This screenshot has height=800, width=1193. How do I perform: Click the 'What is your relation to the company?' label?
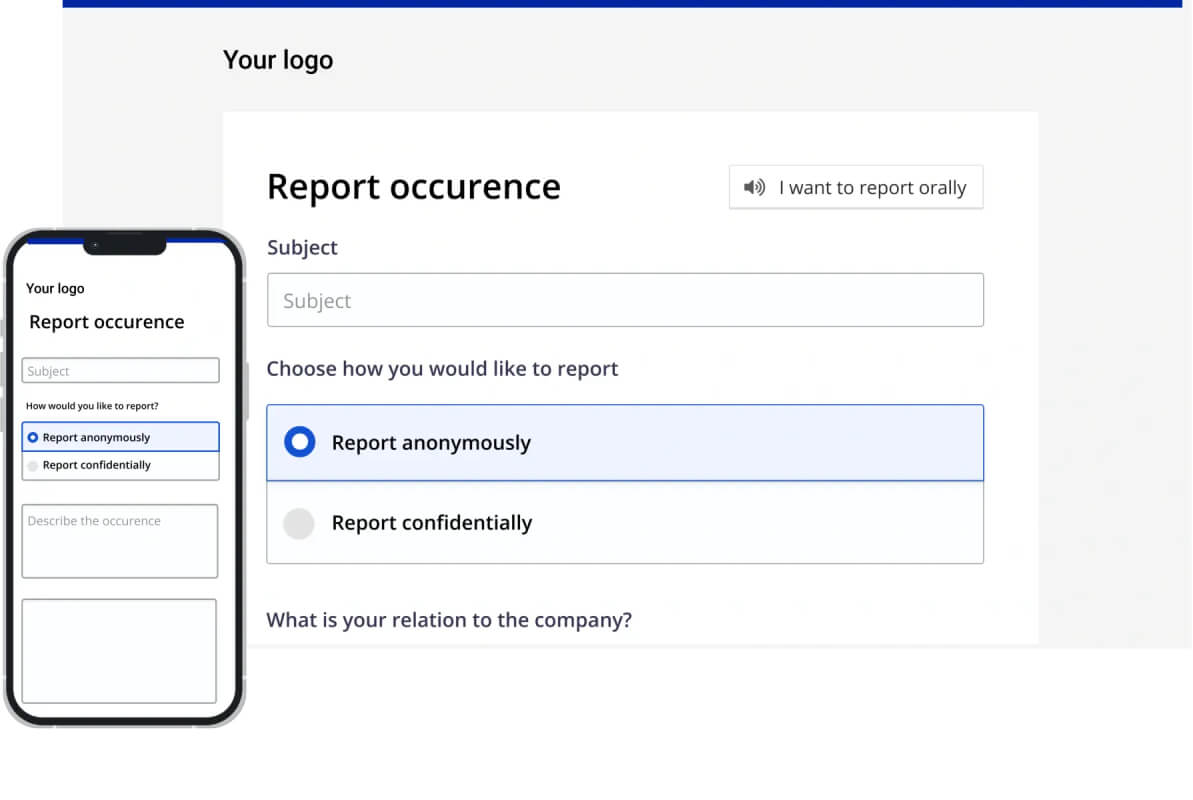(449, 620)
